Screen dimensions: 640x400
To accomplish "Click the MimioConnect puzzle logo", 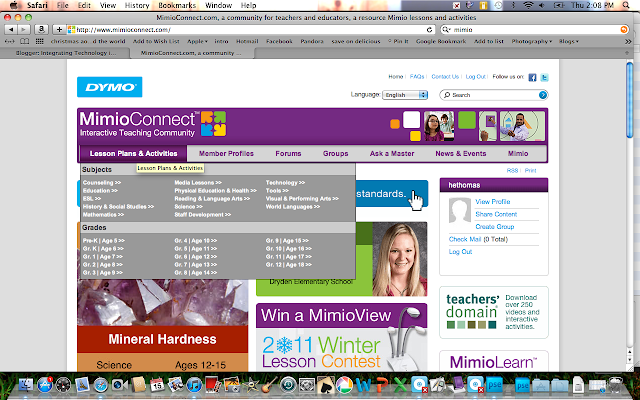I will (x=213, y=123).
